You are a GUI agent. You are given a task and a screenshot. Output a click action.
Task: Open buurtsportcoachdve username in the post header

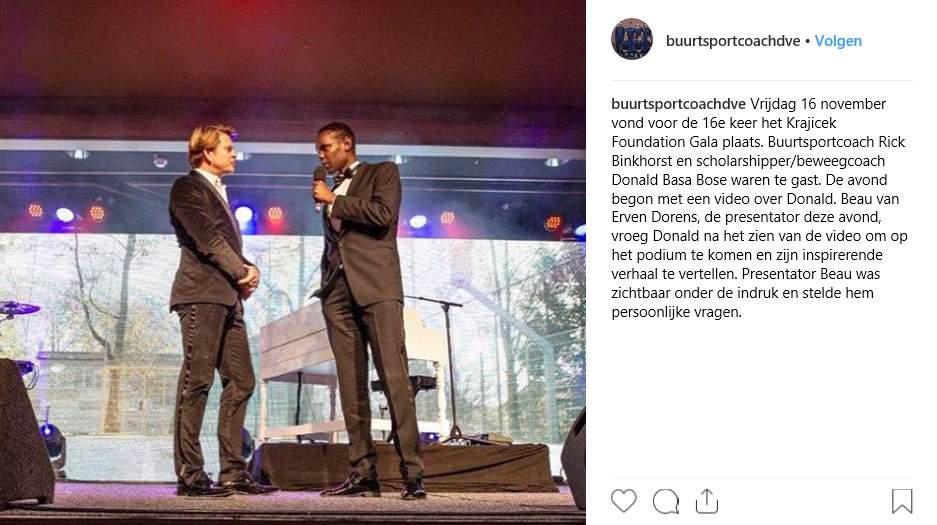[x=733, y=41]
